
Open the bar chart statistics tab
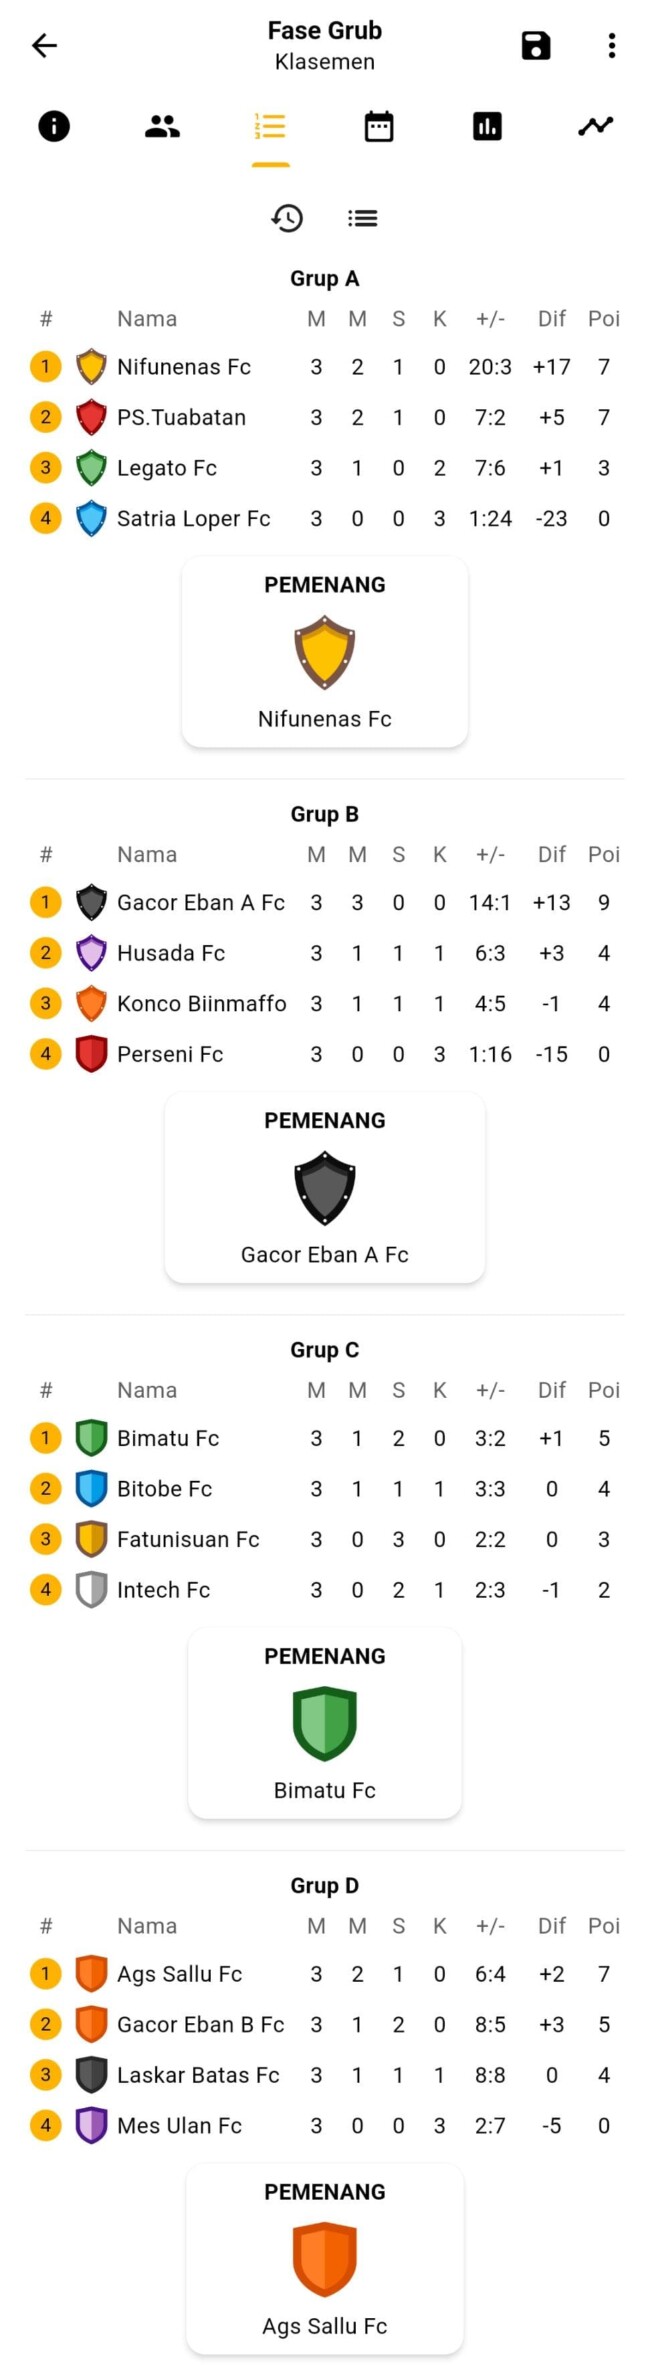(487, 126)
